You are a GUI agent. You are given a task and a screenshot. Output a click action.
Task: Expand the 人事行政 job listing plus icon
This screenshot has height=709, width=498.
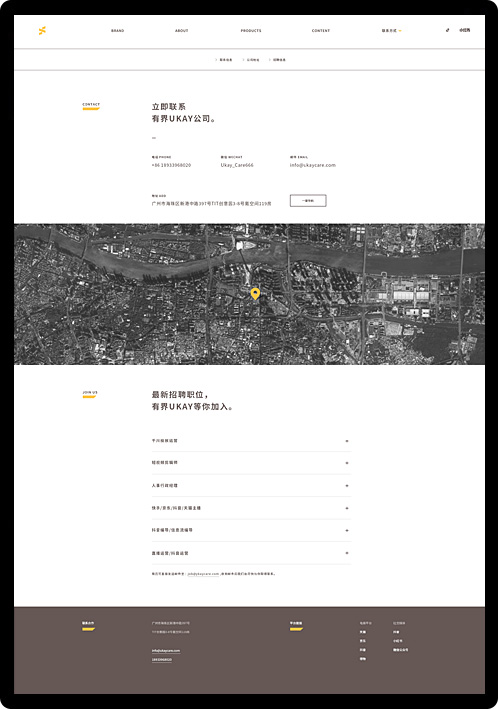347,486
